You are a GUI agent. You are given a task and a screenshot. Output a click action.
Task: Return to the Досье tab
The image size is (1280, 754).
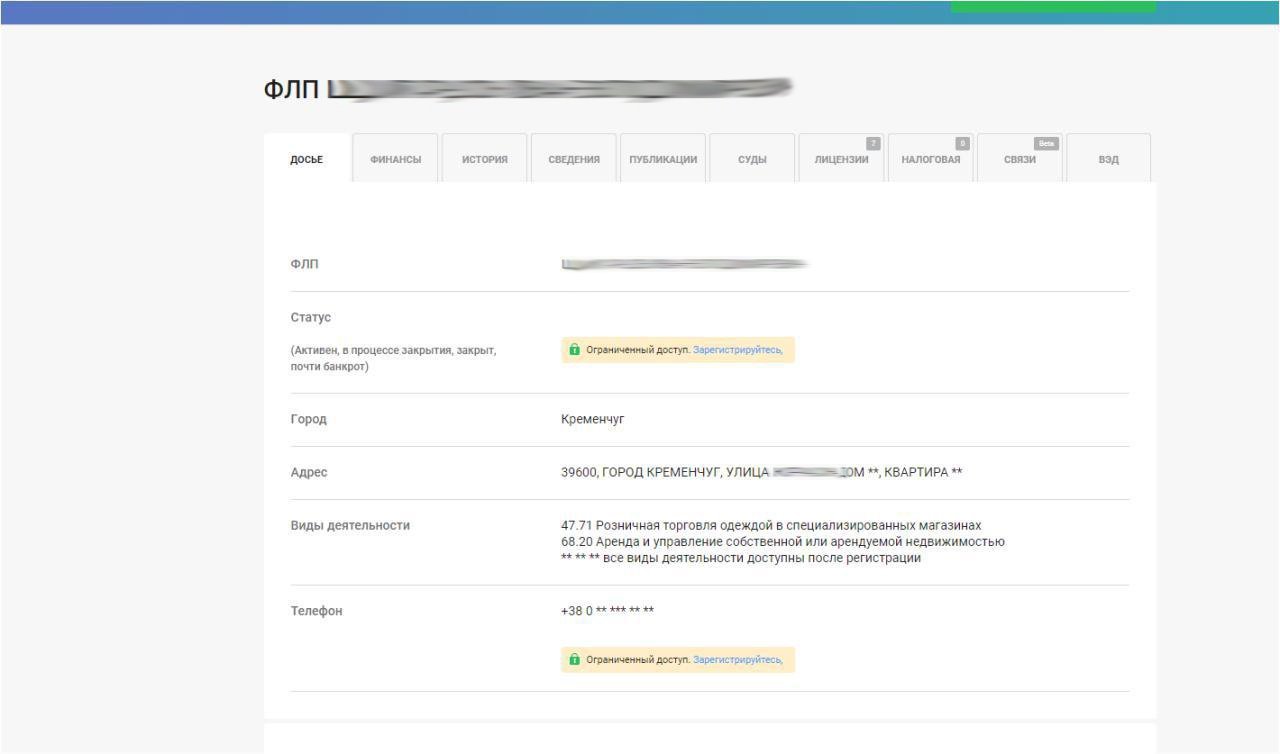pyautogui.click(x=307, y=160)
